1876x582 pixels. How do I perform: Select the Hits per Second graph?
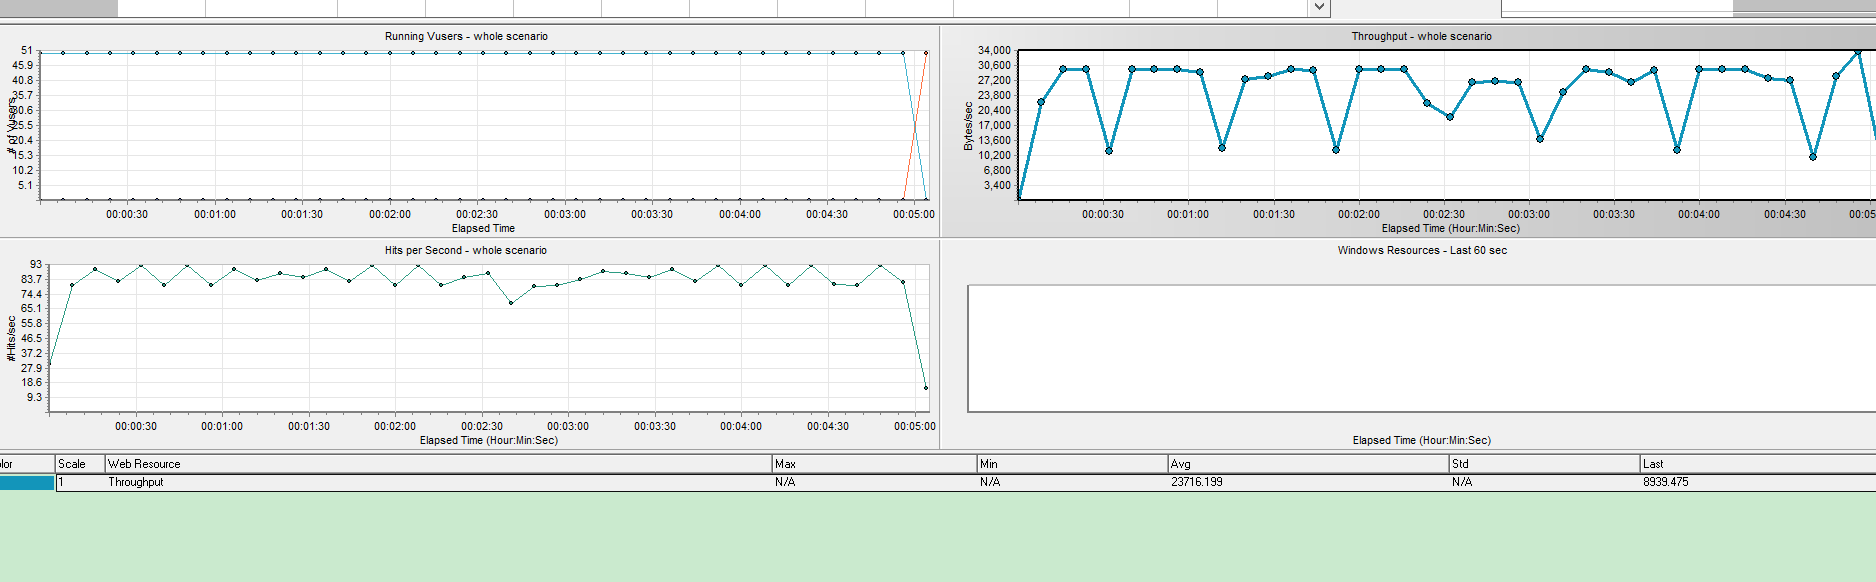(x=469, y=343)
